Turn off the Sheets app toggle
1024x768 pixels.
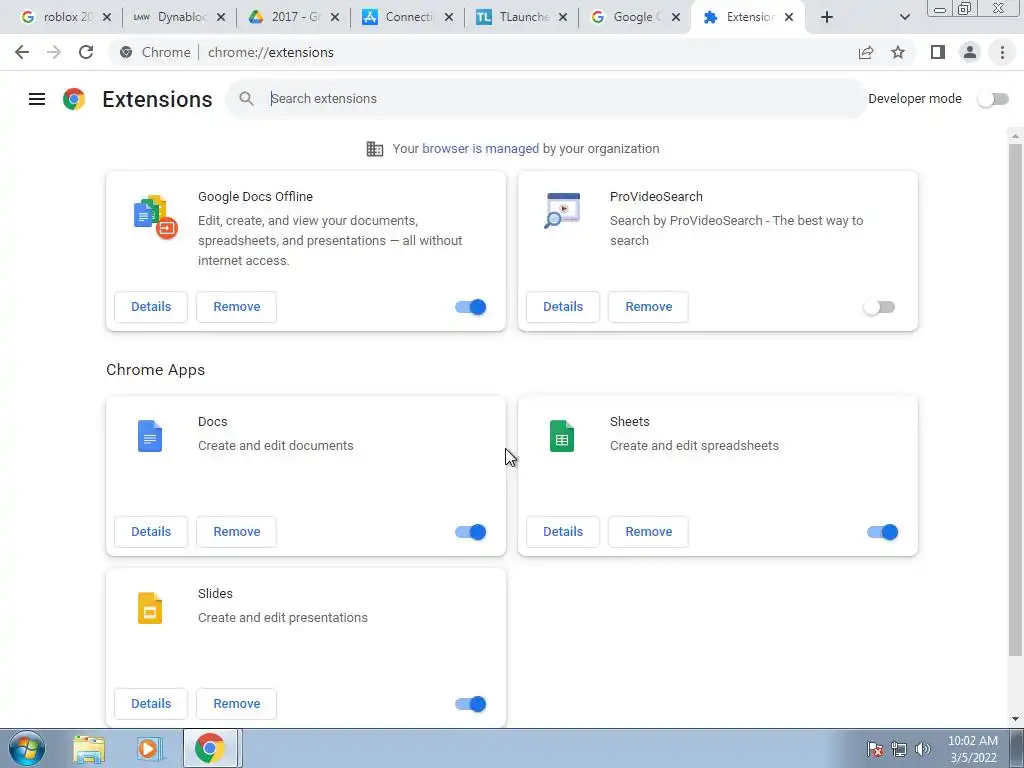click(883, 532)
